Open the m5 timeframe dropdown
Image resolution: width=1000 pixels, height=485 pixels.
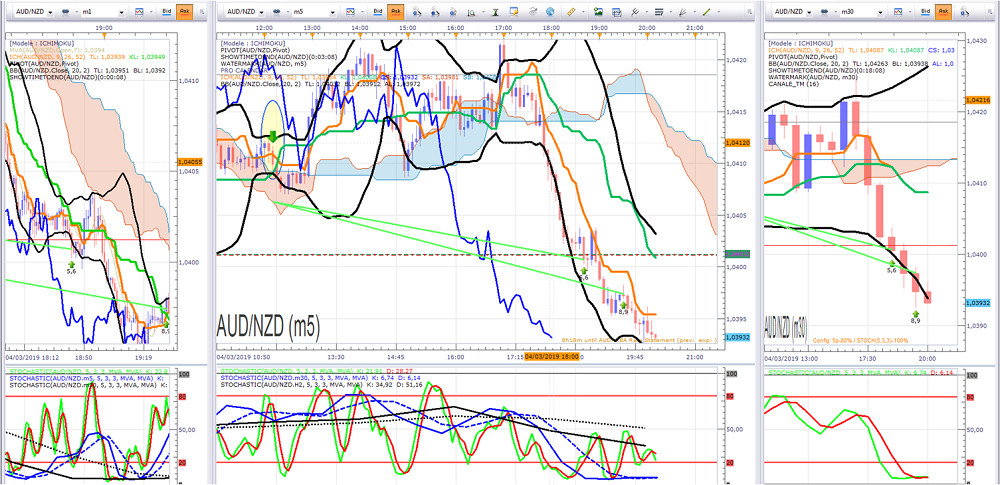point(332,11)
